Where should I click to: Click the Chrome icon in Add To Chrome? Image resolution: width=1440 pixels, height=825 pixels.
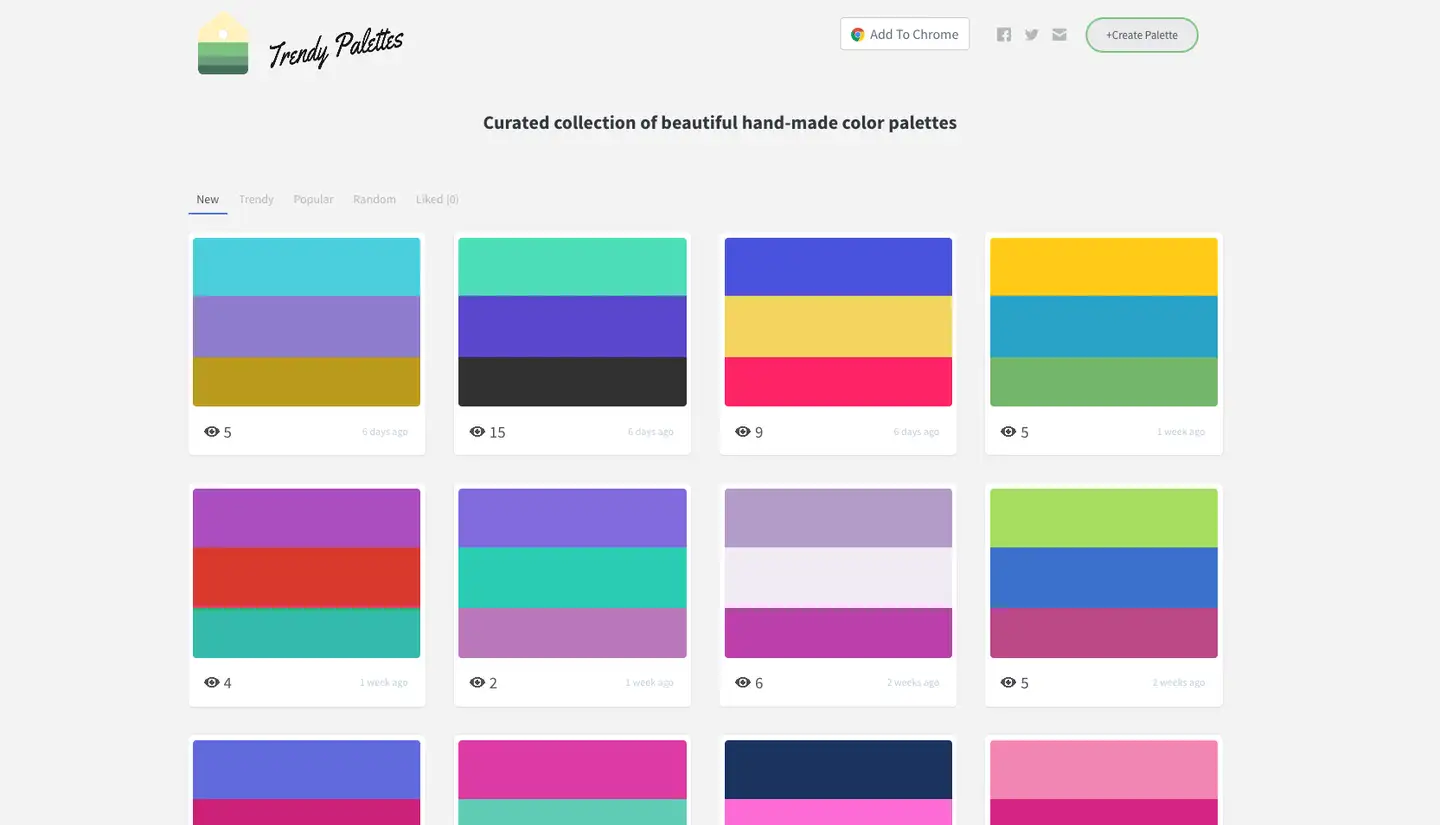point(857,35)
